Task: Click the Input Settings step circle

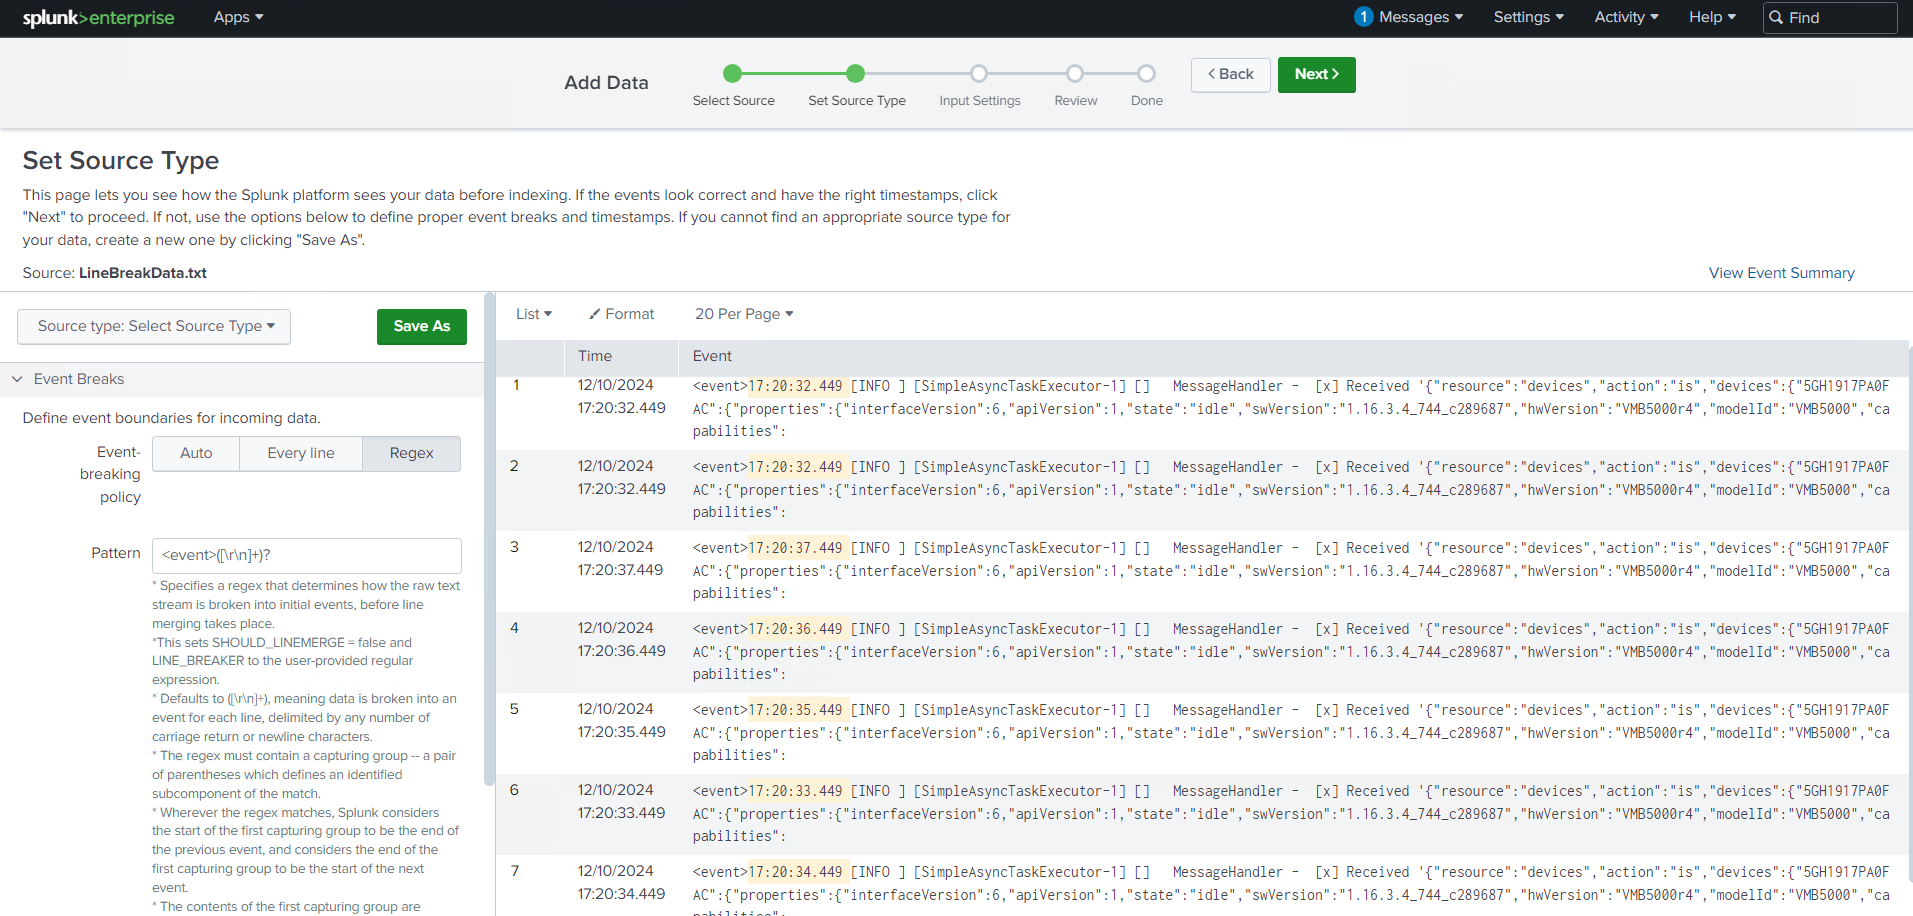Action: 979,73
